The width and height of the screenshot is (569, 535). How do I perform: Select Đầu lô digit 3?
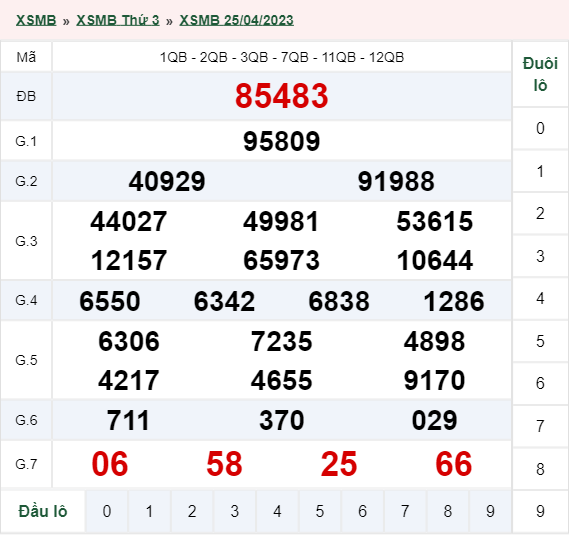(234, 511)
